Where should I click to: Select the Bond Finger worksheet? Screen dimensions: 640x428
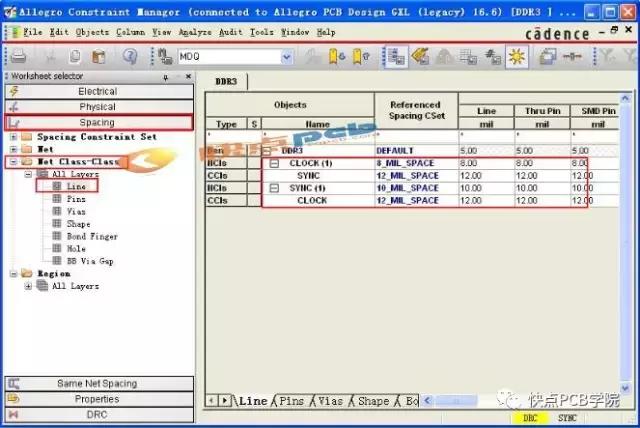pos(92,236)
